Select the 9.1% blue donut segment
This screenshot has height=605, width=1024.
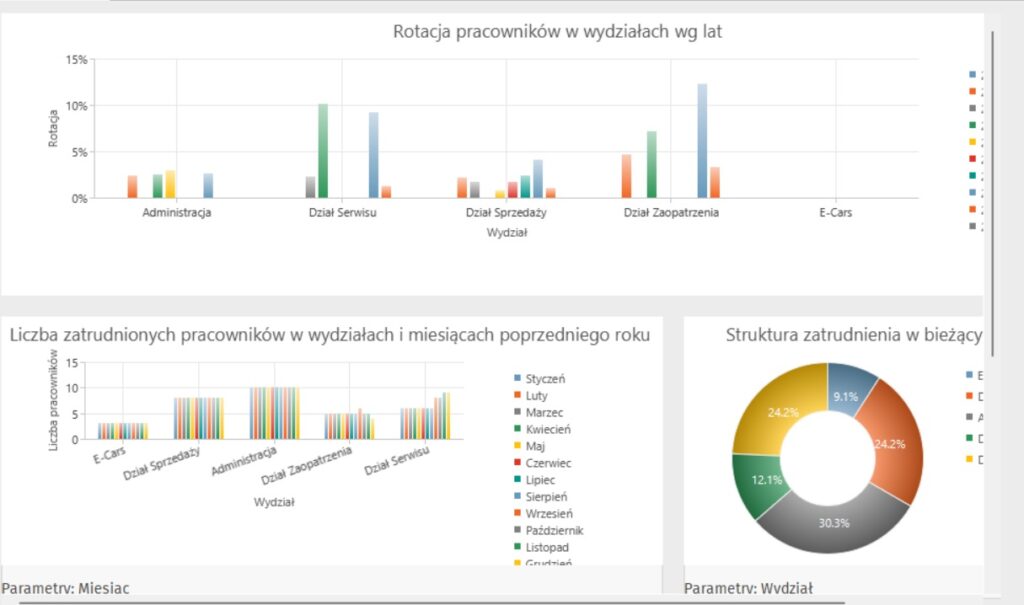click(x=851, y=384)
